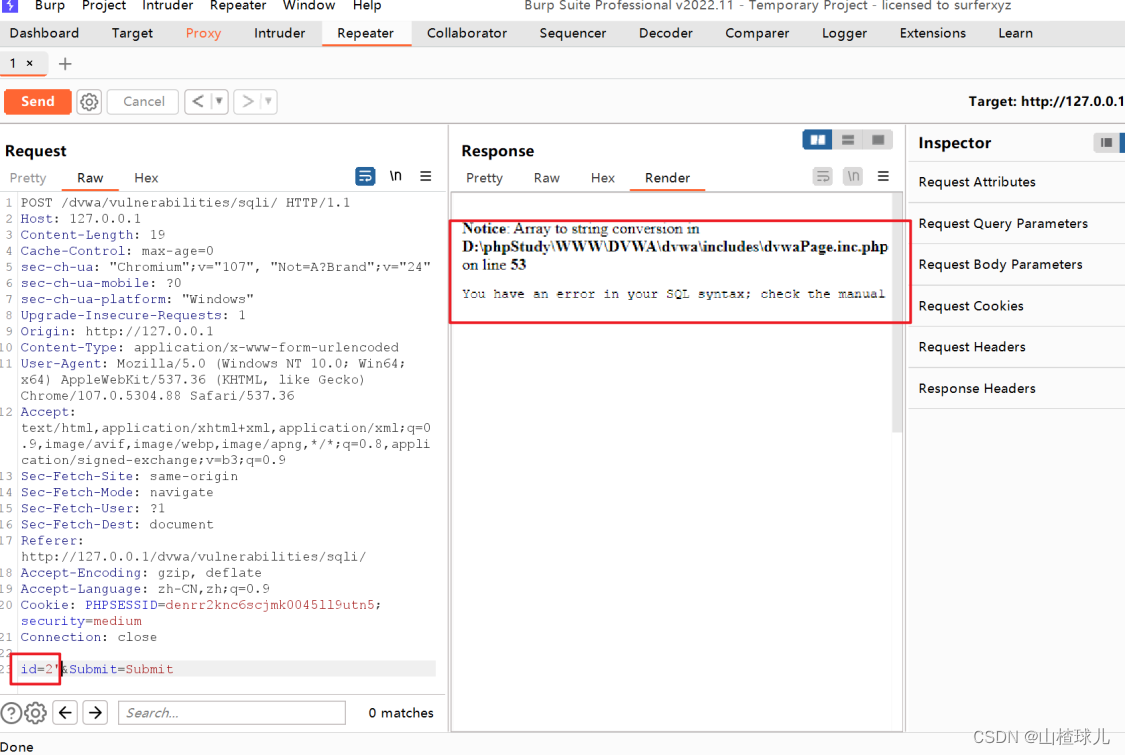This screenshot has width=1125, height=755.
Task: Go to next request in history
Action: (248, 101)
